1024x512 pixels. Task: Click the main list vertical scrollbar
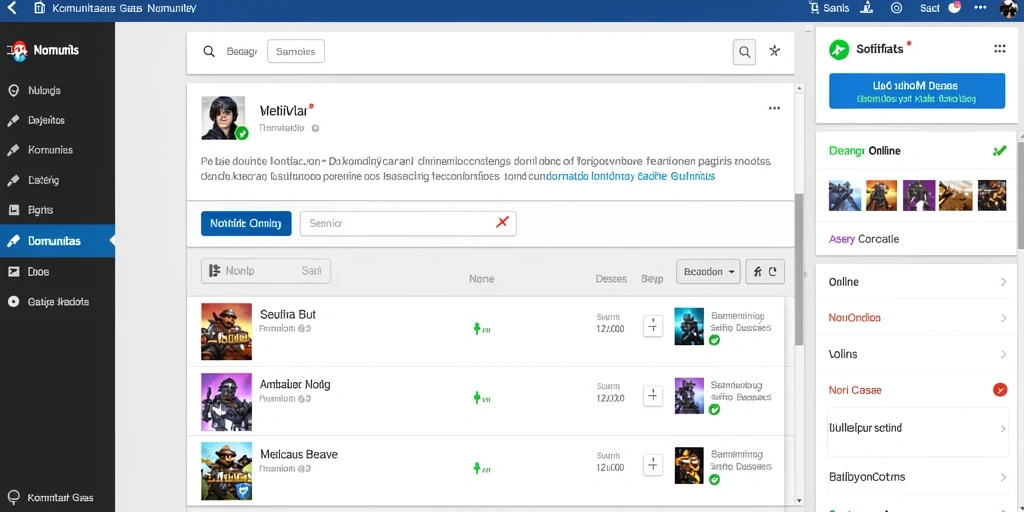(x=799, y=270)
